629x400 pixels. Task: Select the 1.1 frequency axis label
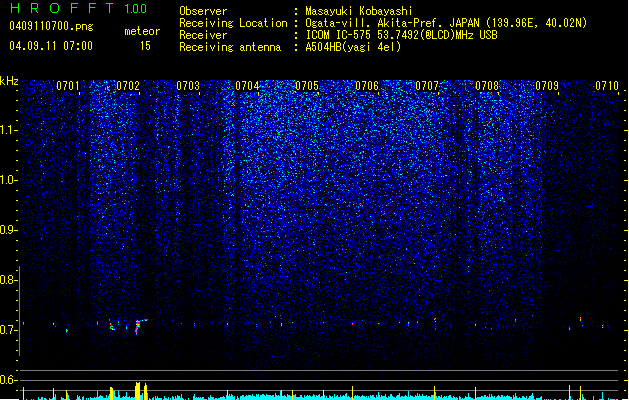coord(8,130)
